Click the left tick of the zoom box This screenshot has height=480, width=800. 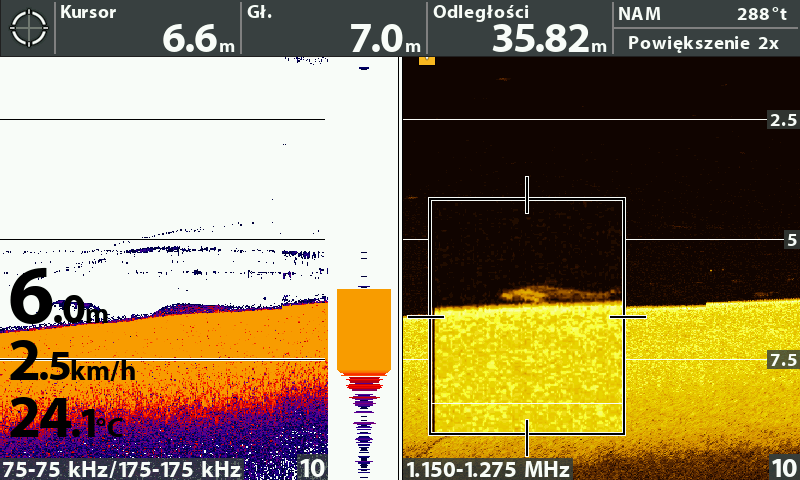(426, 317)
